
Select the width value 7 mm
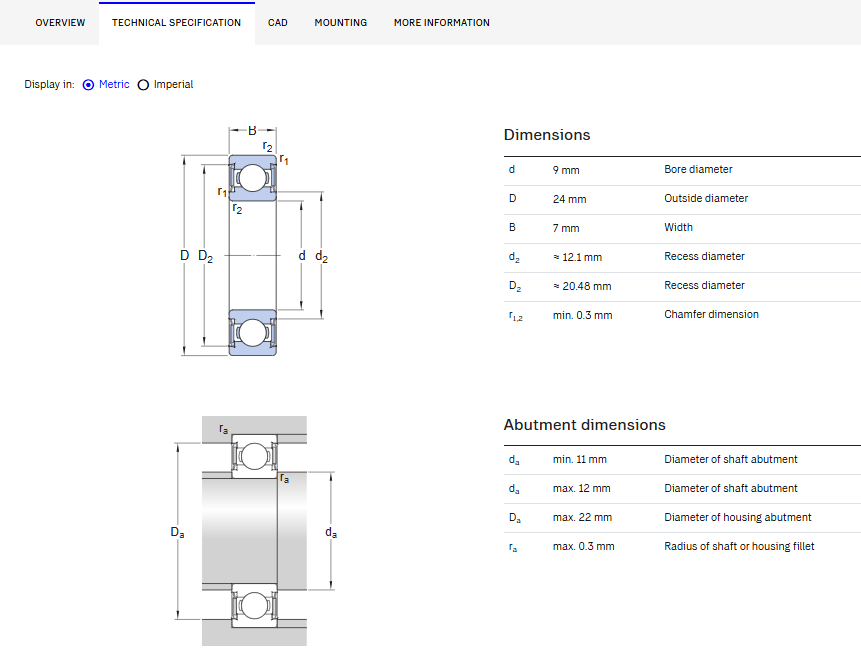click(x=566, y=228)
